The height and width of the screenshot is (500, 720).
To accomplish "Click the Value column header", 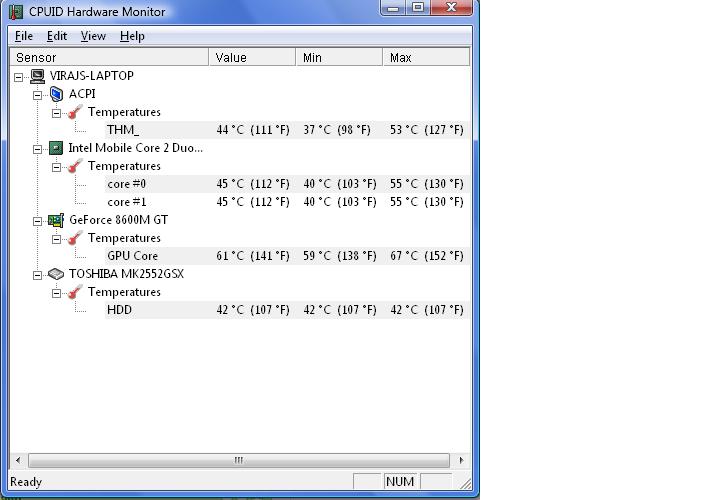I will point(252,57).
